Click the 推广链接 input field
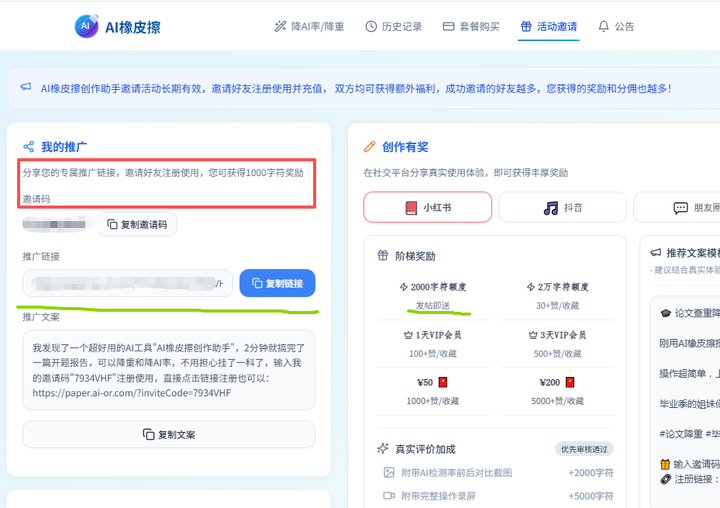Image resolution: width=720 pixels, height=508 pixels. (127, 283)
